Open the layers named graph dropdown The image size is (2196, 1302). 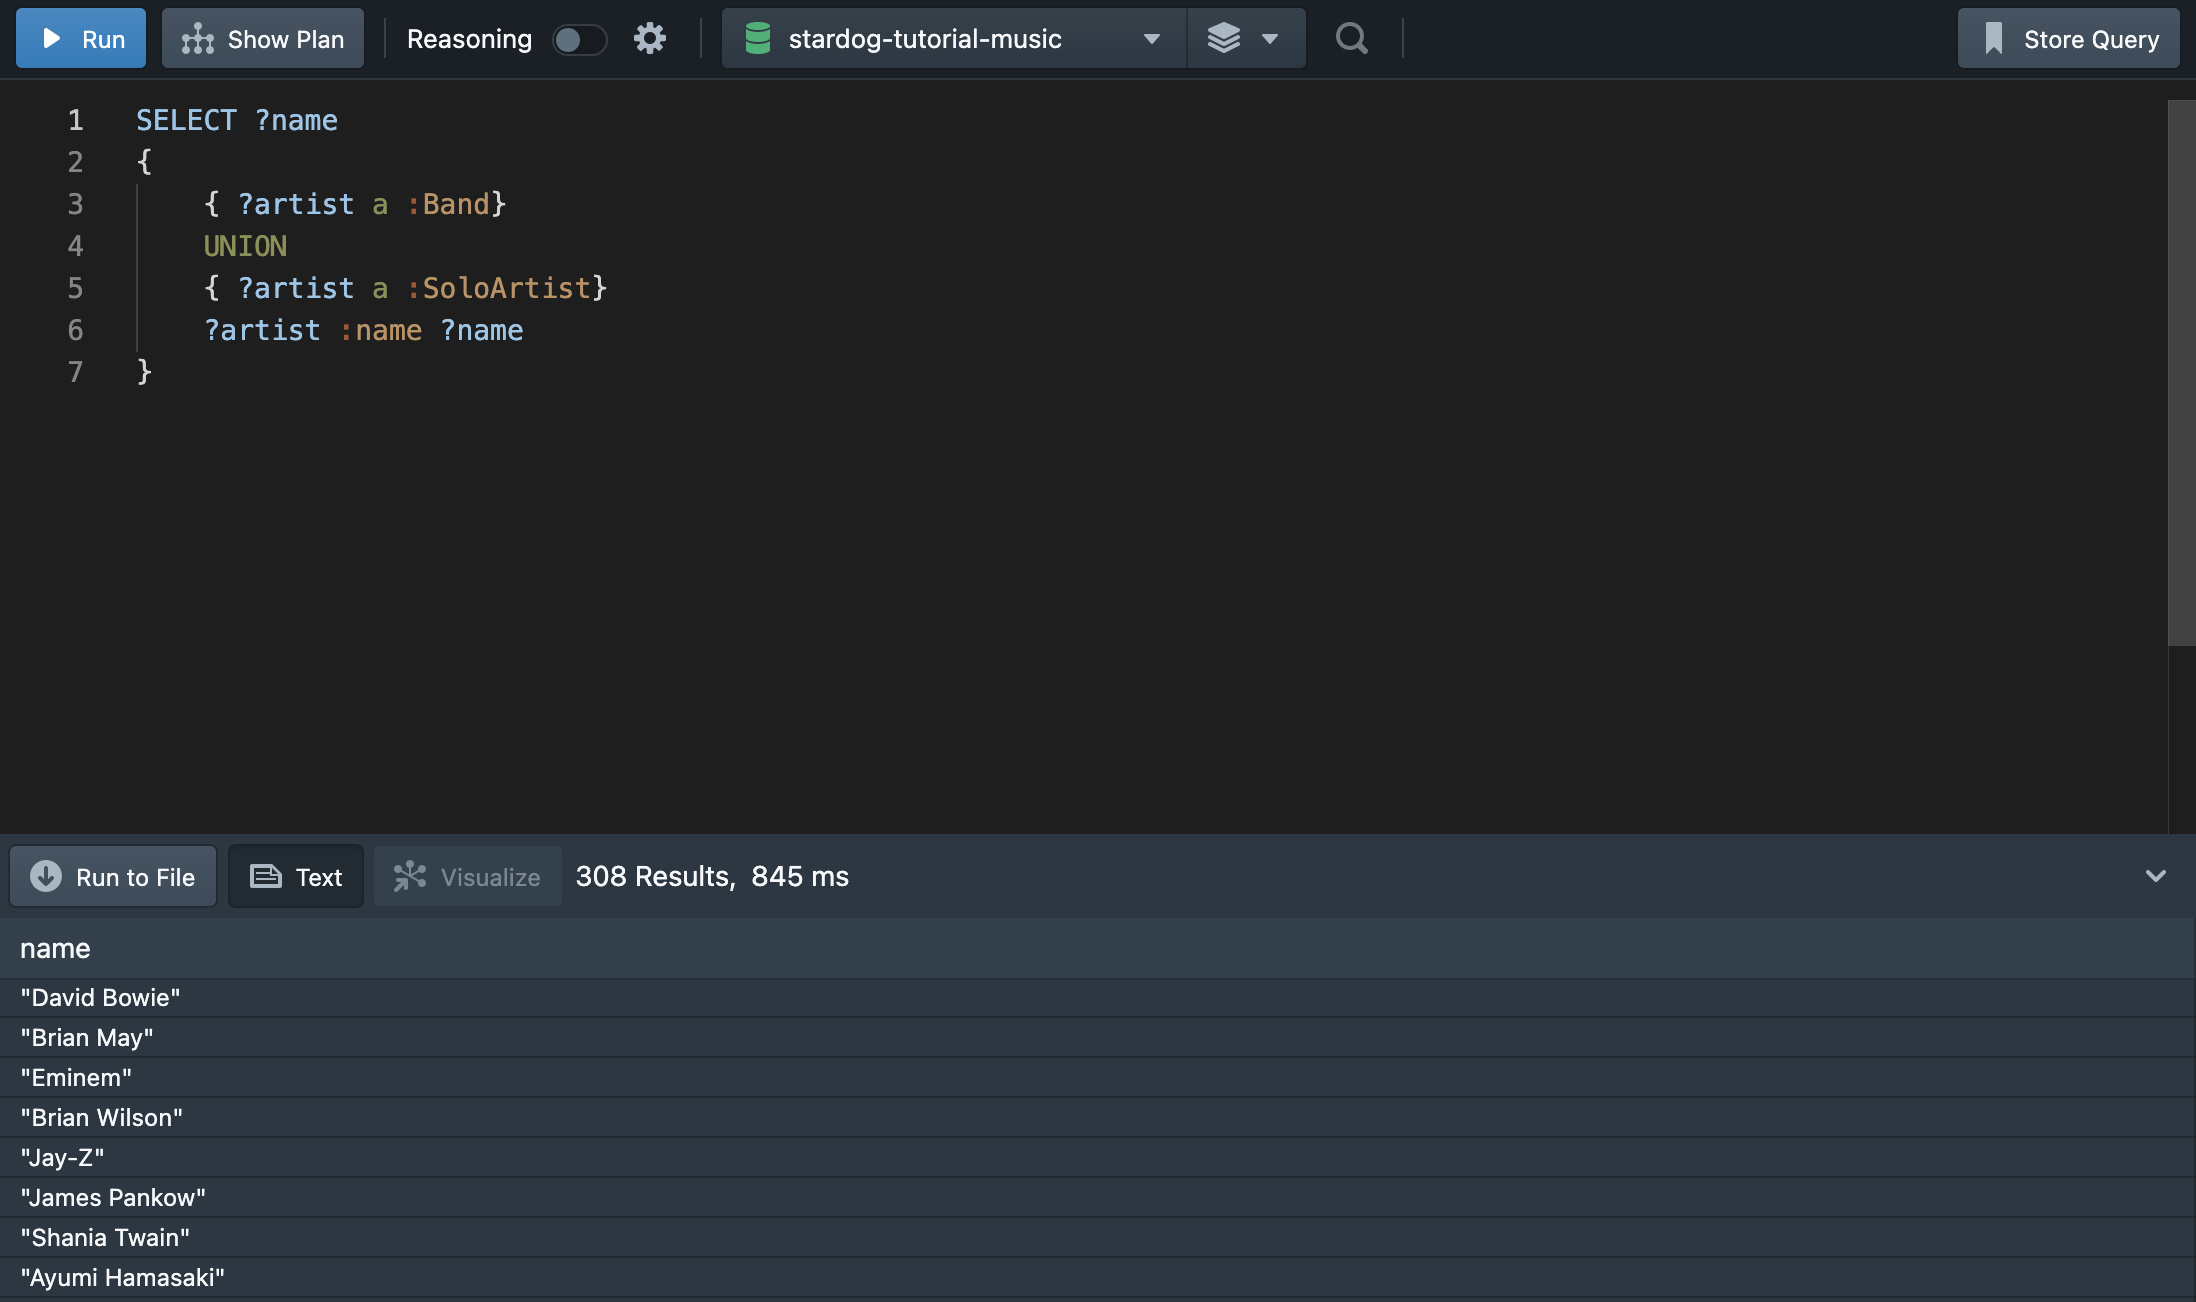[x=1245, y=39]
